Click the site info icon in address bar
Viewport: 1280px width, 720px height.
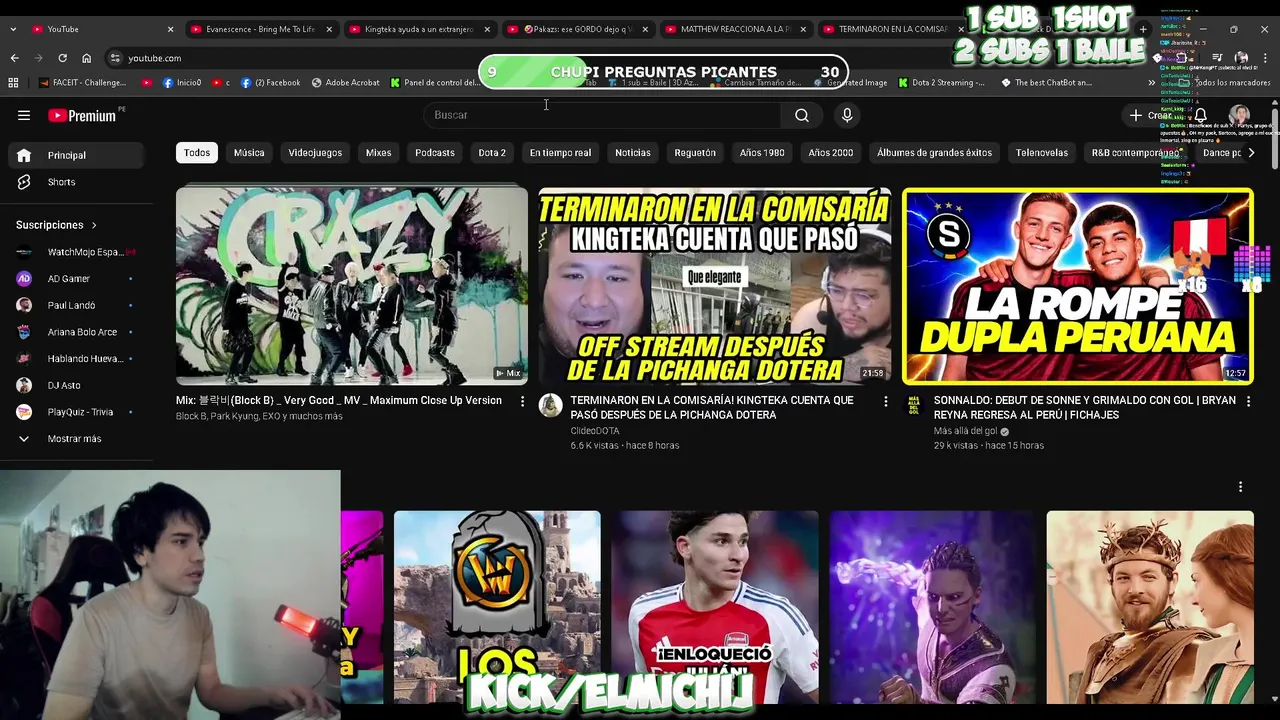click(x=116, y=58)
